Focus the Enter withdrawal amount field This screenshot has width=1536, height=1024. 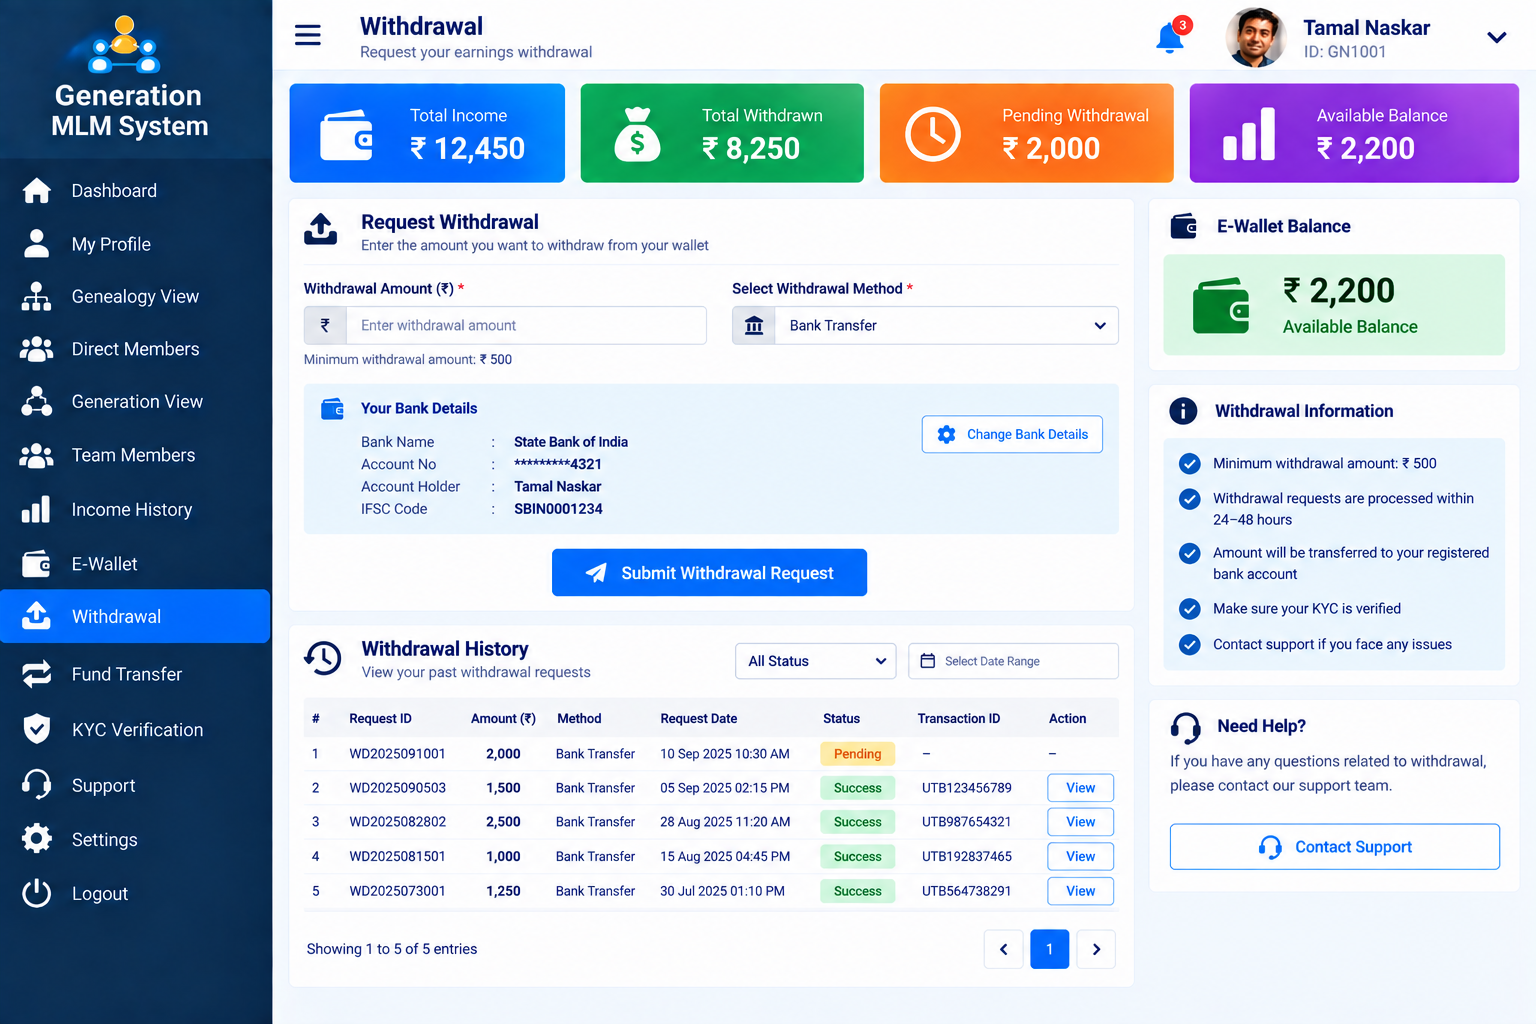(526, 325)
